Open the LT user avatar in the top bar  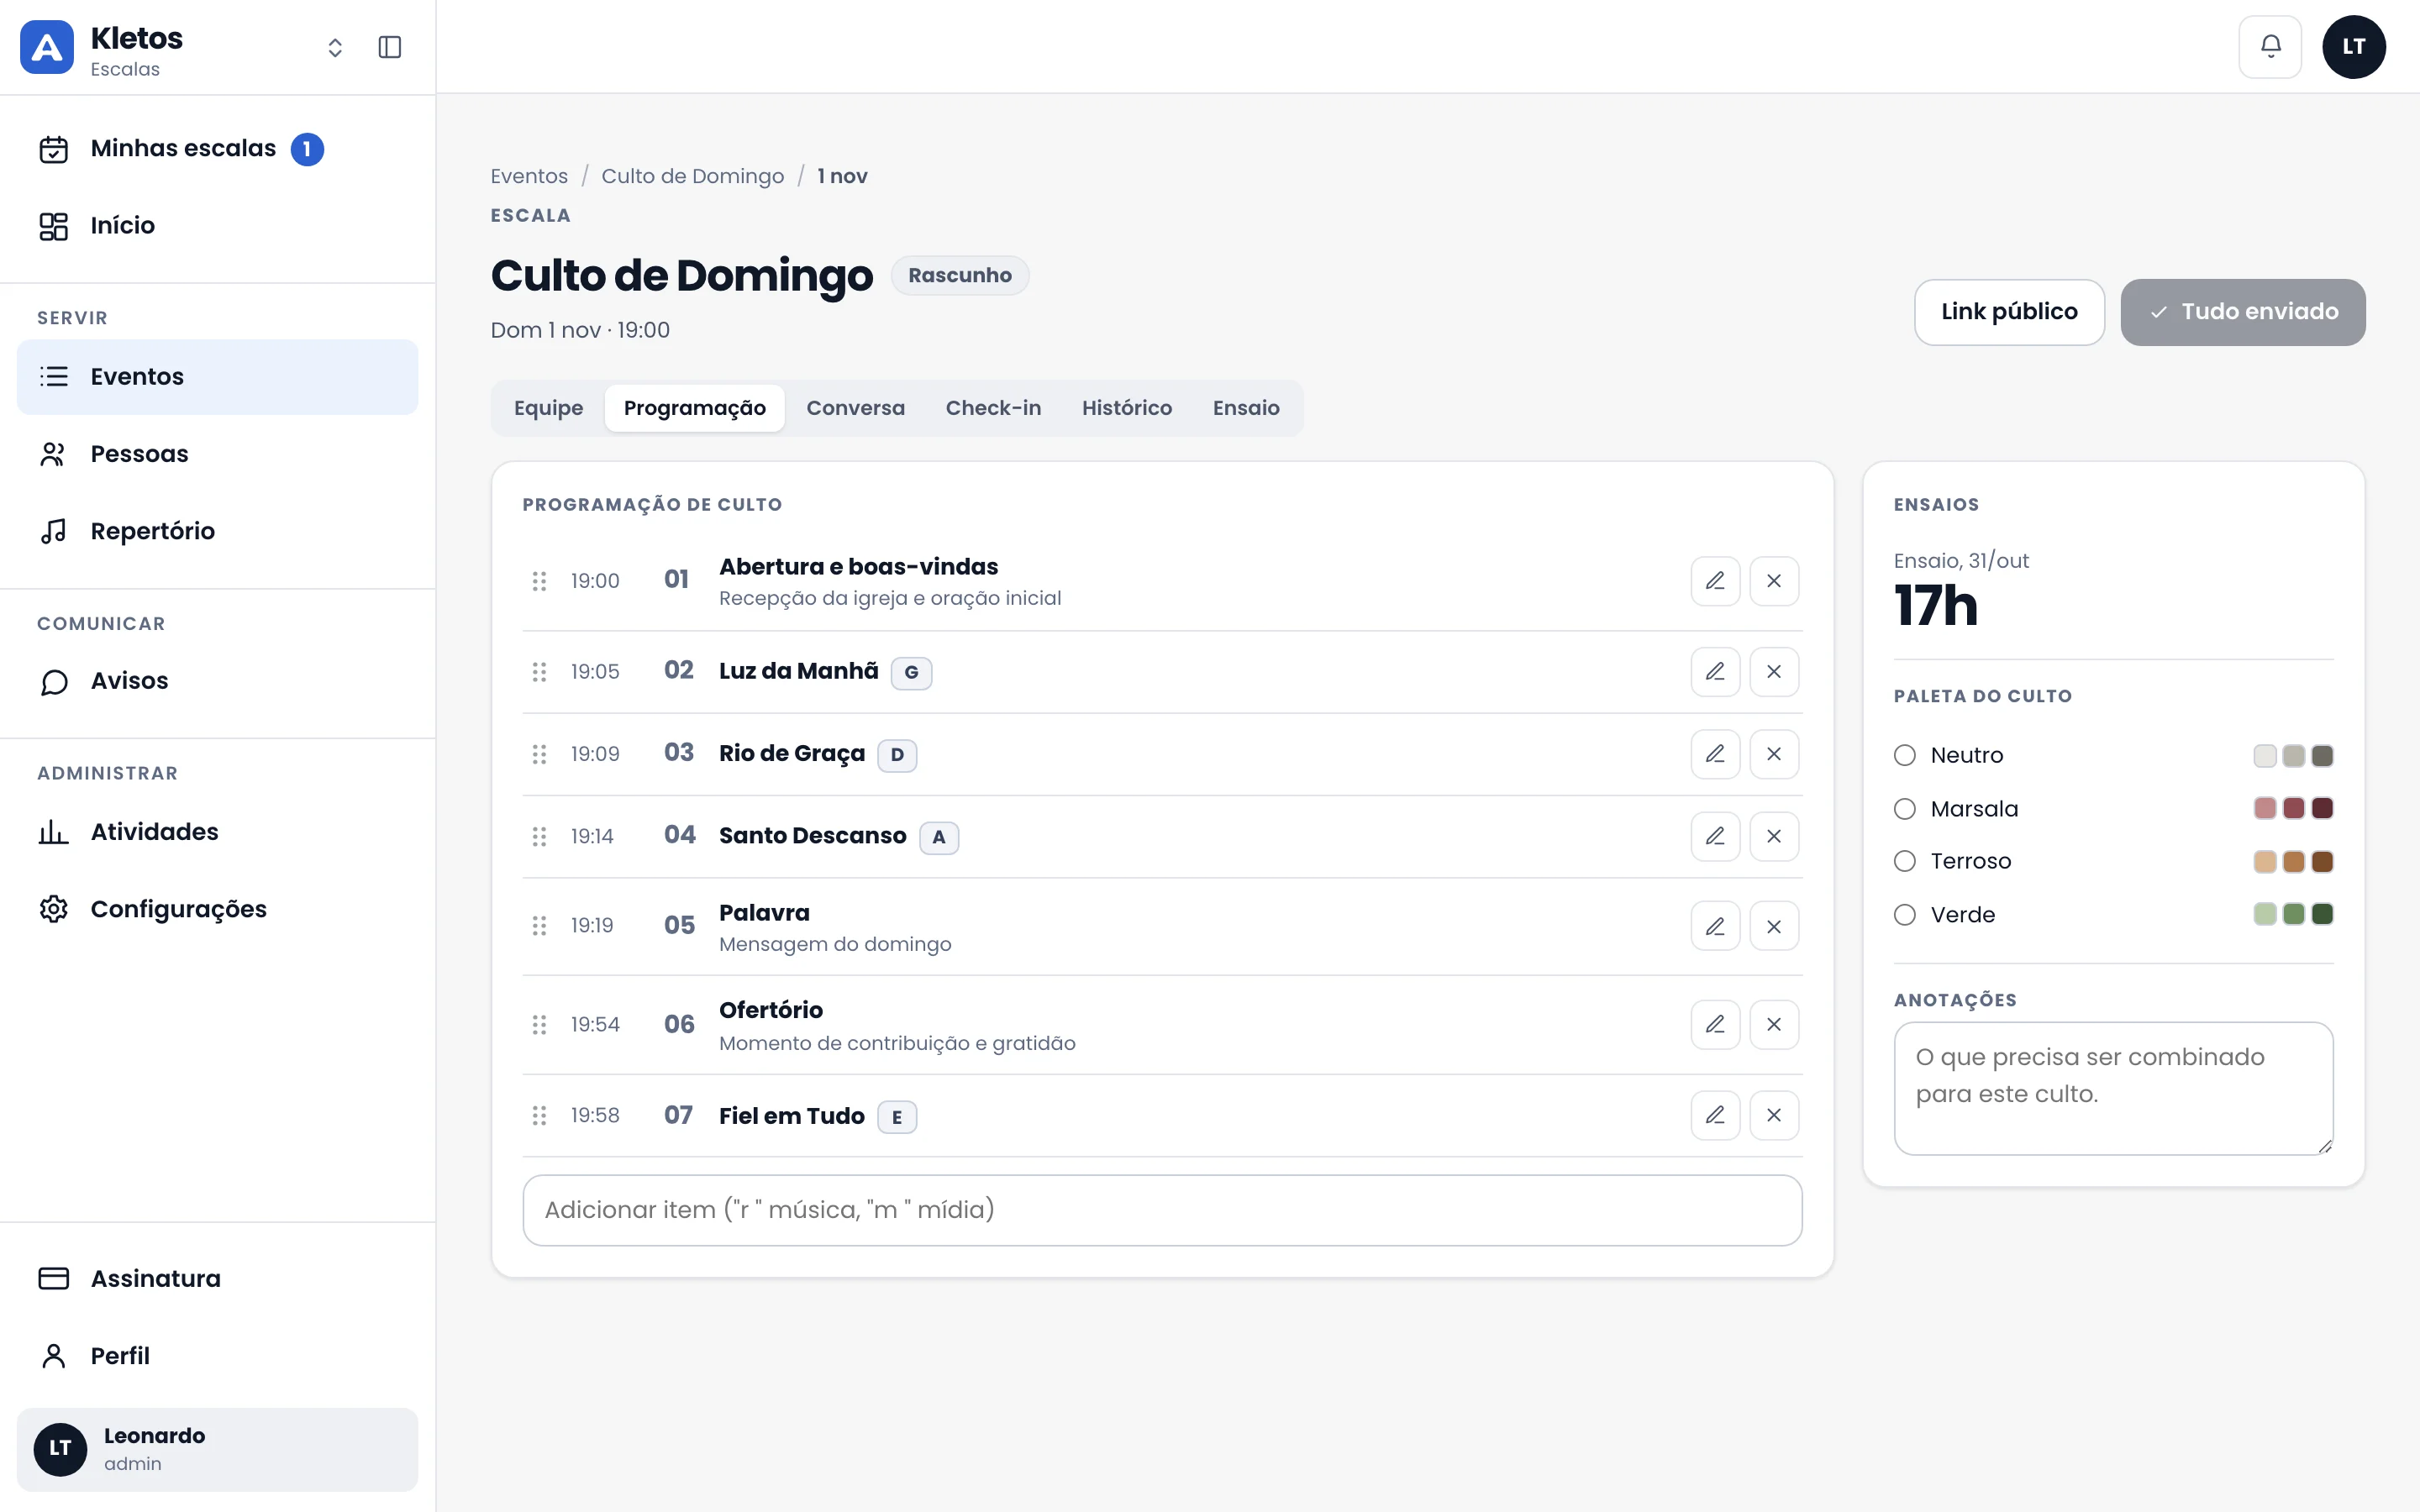pos(2354,47)
